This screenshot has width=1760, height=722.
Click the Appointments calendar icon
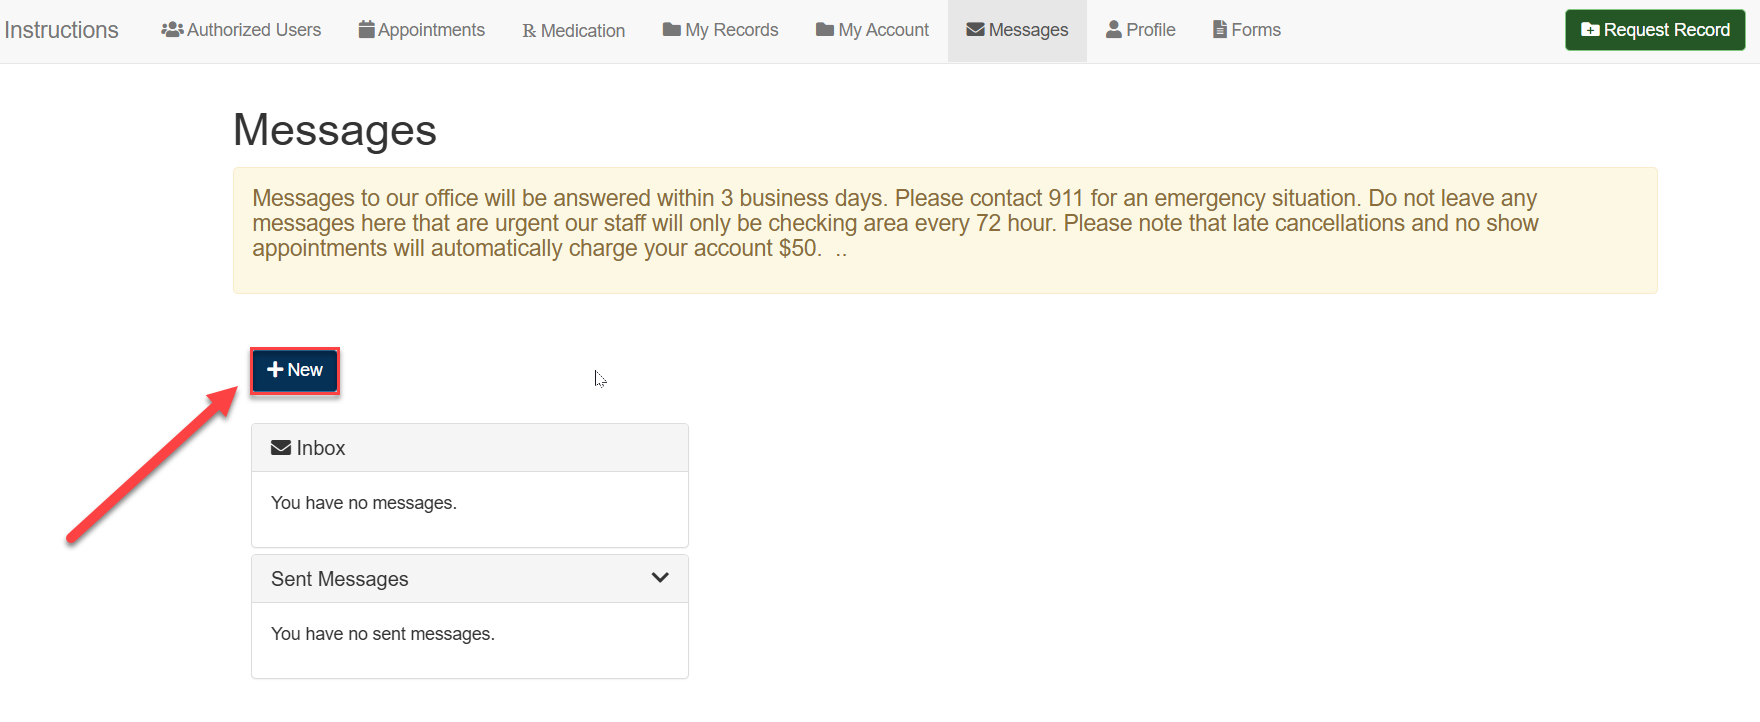coord(366,30)
